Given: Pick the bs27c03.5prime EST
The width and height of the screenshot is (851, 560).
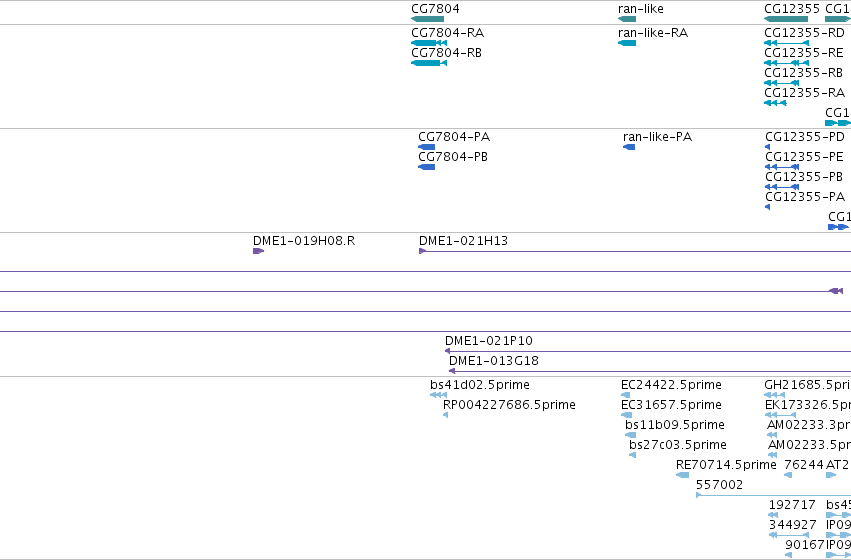Looking at the screenshot, I should pos(632,455).
